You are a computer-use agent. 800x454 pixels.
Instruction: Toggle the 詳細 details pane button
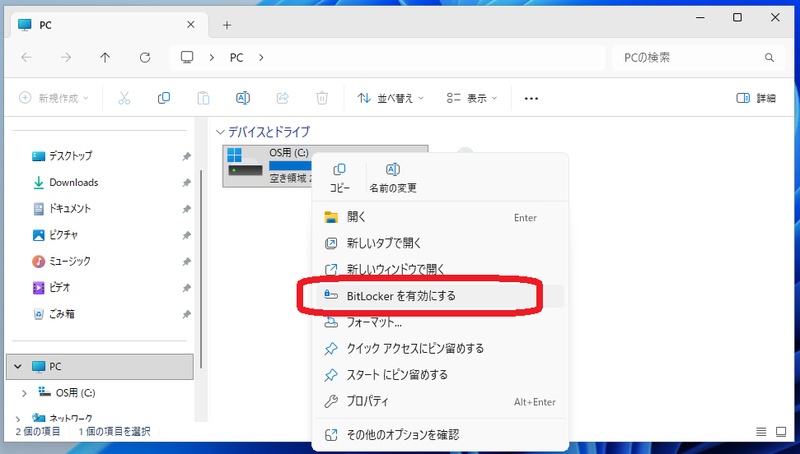[x=756, y=98]
